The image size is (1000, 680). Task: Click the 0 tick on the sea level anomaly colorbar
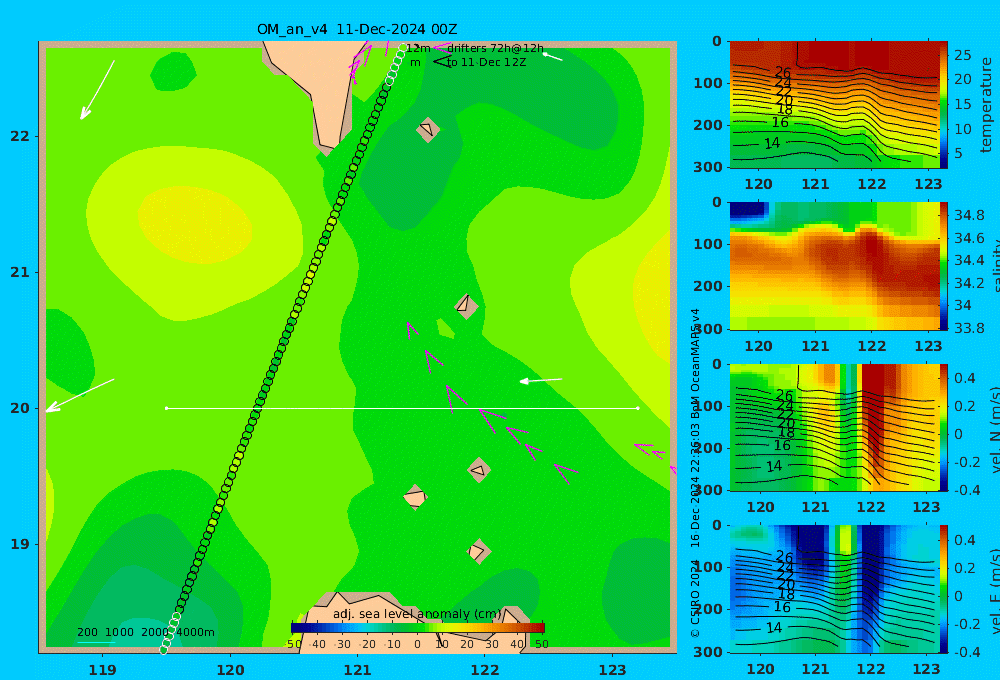pos(417,644)
